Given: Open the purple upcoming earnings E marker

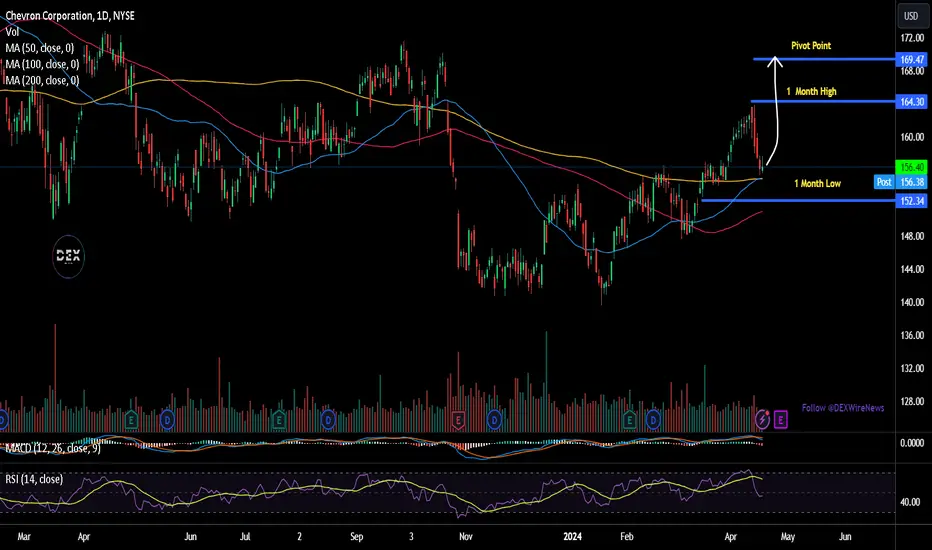Looking at the screenshot, I should coord(780,420).
